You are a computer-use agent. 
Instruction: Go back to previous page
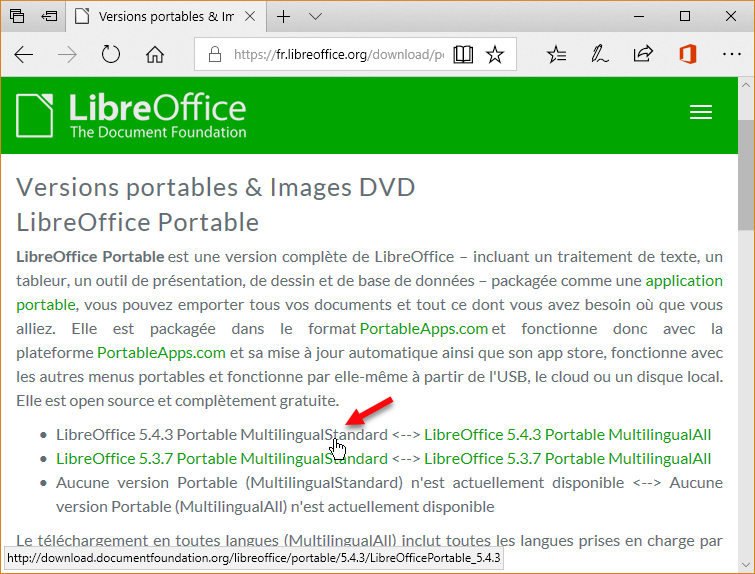click(x=24, y=54)
